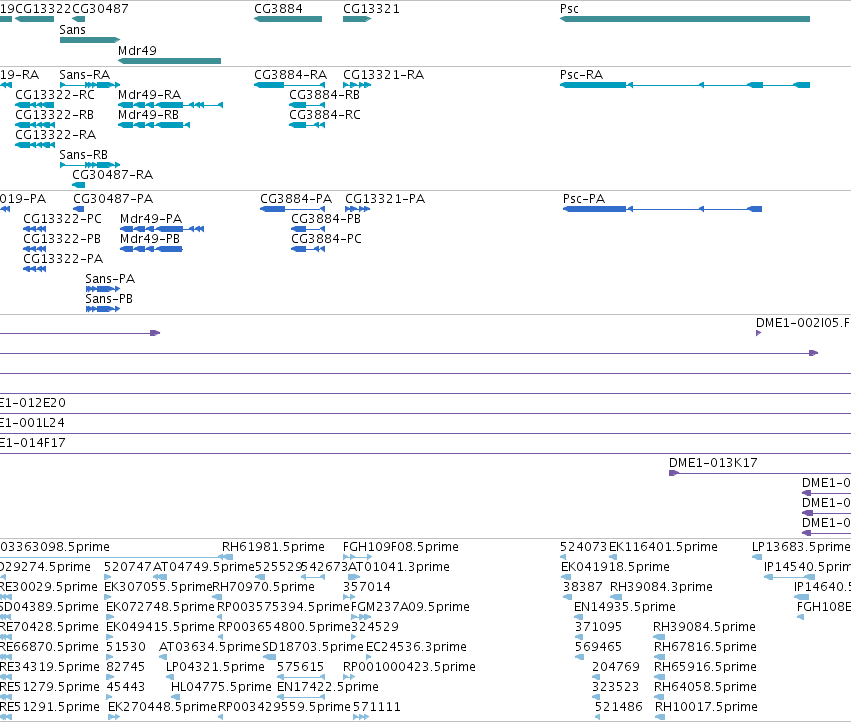Screen dimensions: 851x722
Task: Select the RH39084.3prime EST
Action: [x=616, y=597]
